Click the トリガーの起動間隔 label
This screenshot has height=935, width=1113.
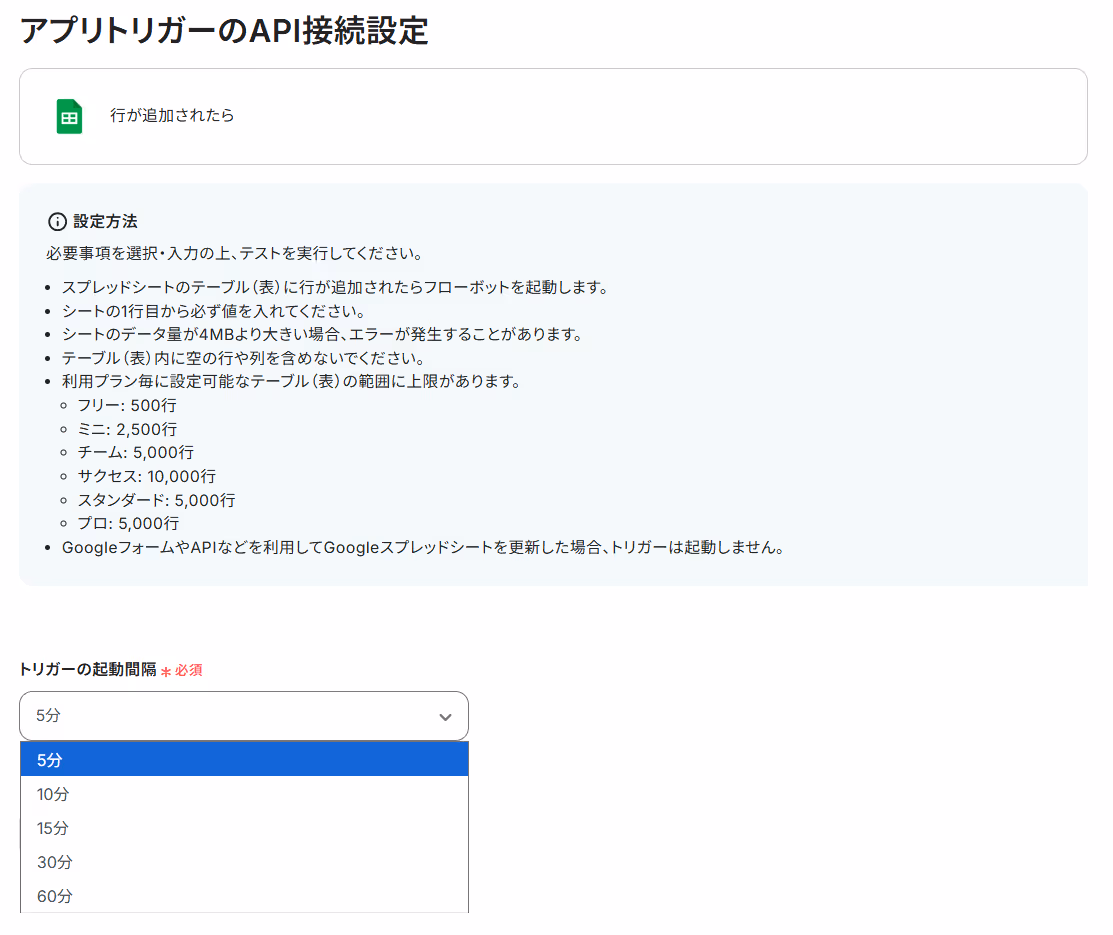tap(88, 669)
